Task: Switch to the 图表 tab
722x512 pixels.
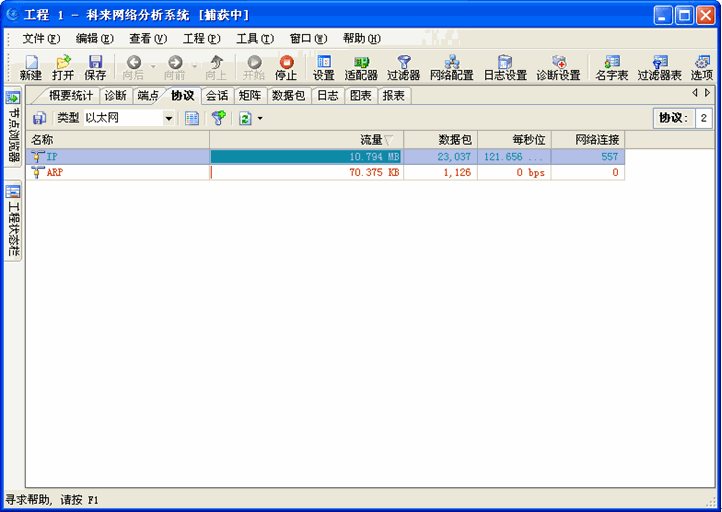Action: (361, 96)
